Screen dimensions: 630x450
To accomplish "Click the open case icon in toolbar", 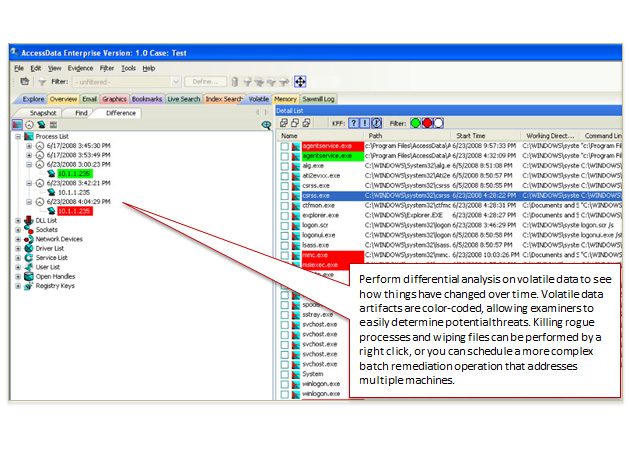I will (25, 82).
